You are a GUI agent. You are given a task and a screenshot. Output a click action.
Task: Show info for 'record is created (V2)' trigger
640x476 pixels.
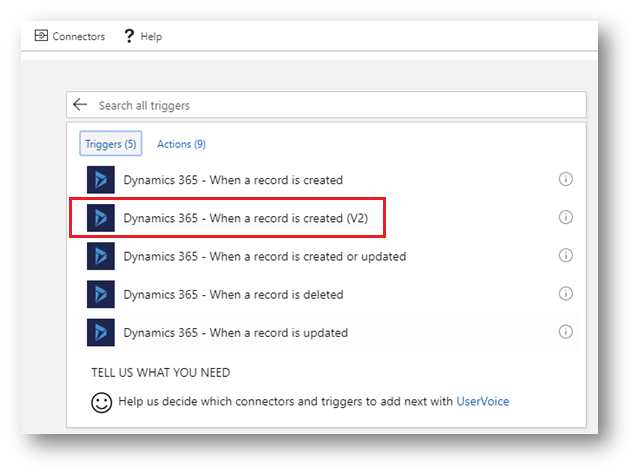(565, 218)
